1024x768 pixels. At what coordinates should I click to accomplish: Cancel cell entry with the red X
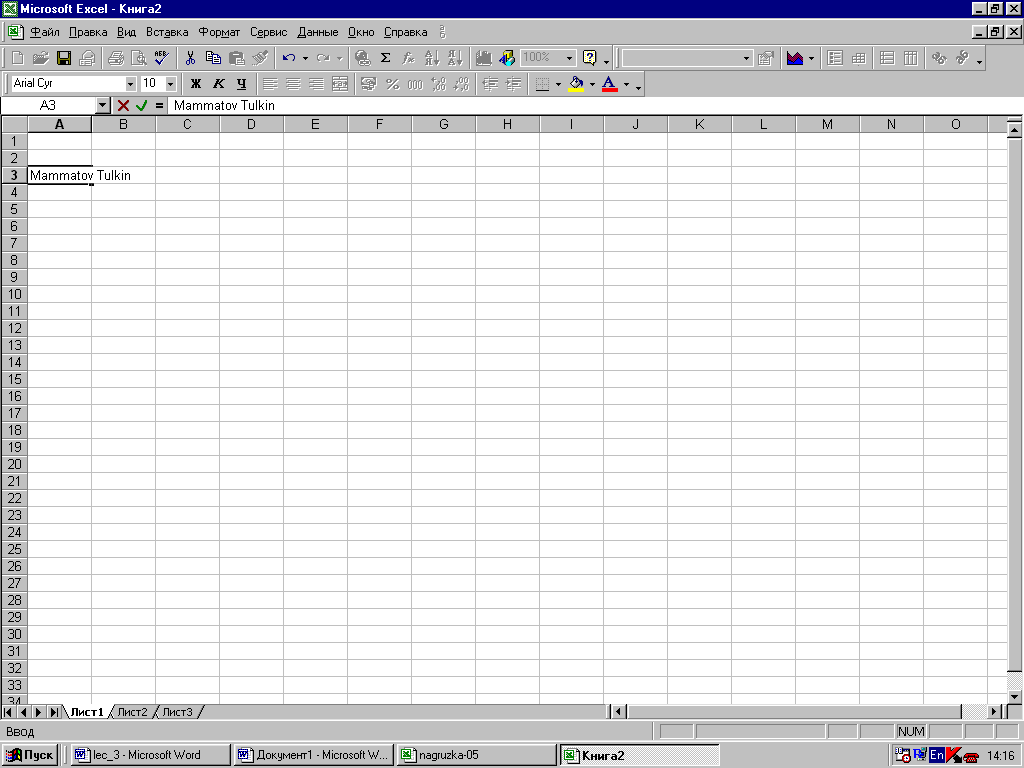[x=123, y=105]
